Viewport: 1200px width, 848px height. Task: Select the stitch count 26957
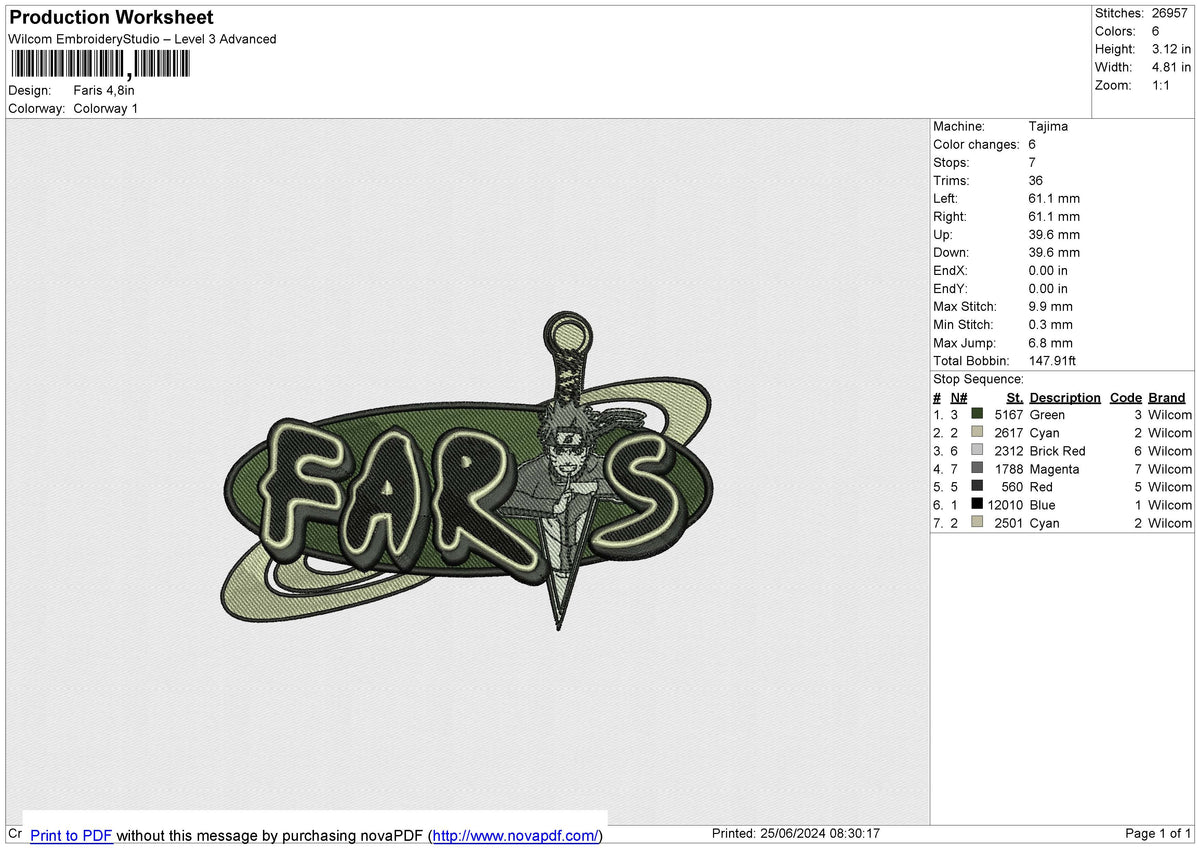click(x=1169, y=13)
